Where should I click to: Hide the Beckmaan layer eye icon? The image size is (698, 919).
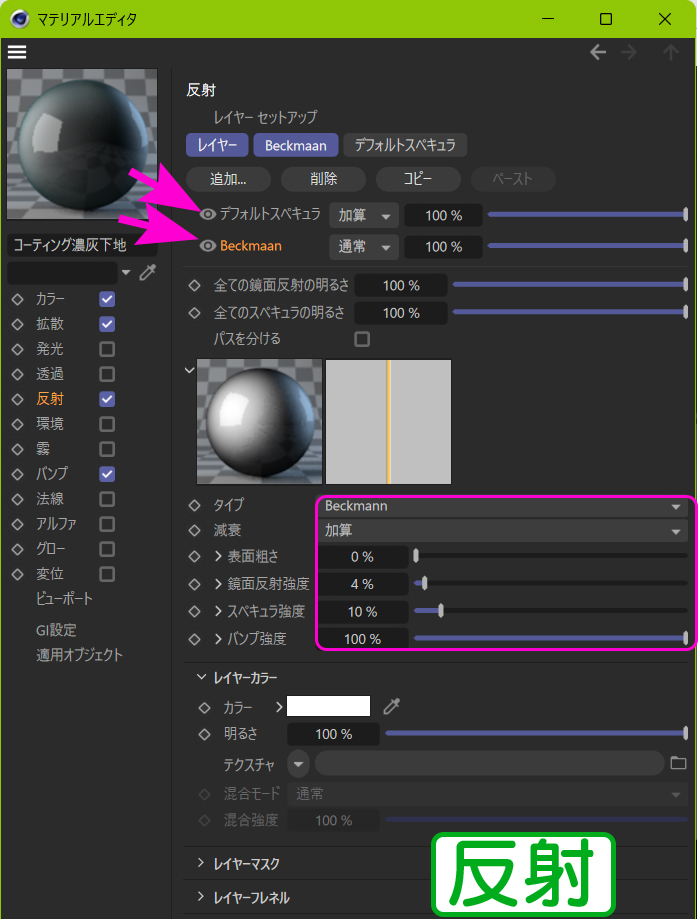tap(208, 246)
